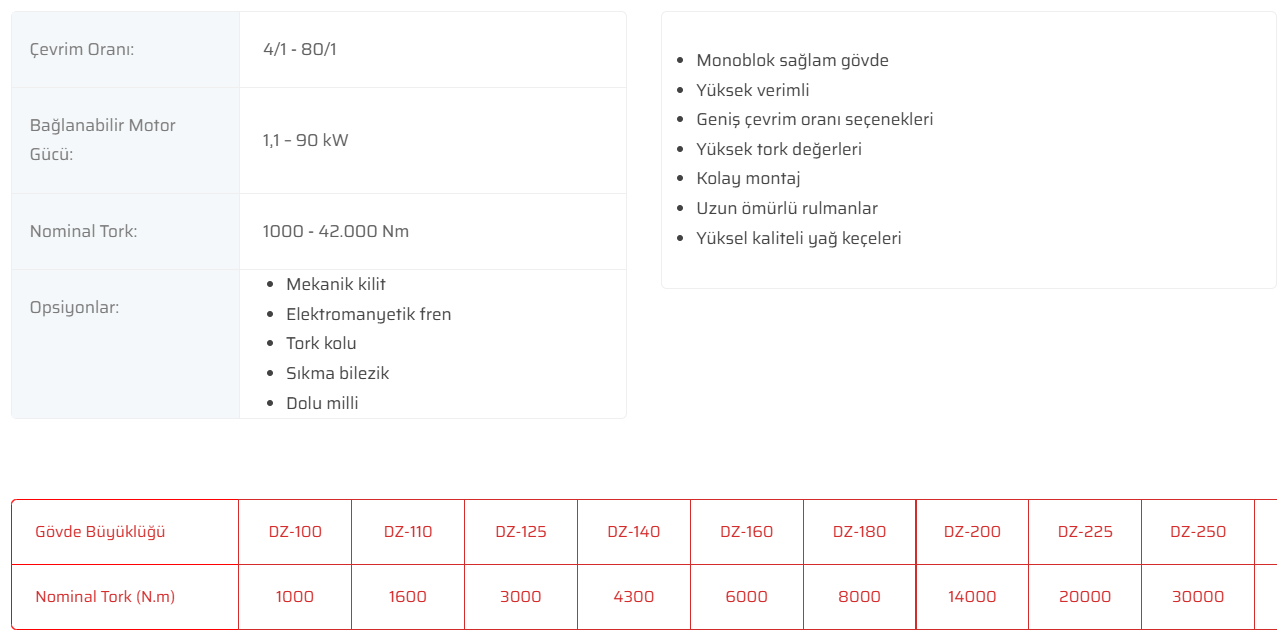Click the Elektromanyetik fren option

tap(368, 314)
